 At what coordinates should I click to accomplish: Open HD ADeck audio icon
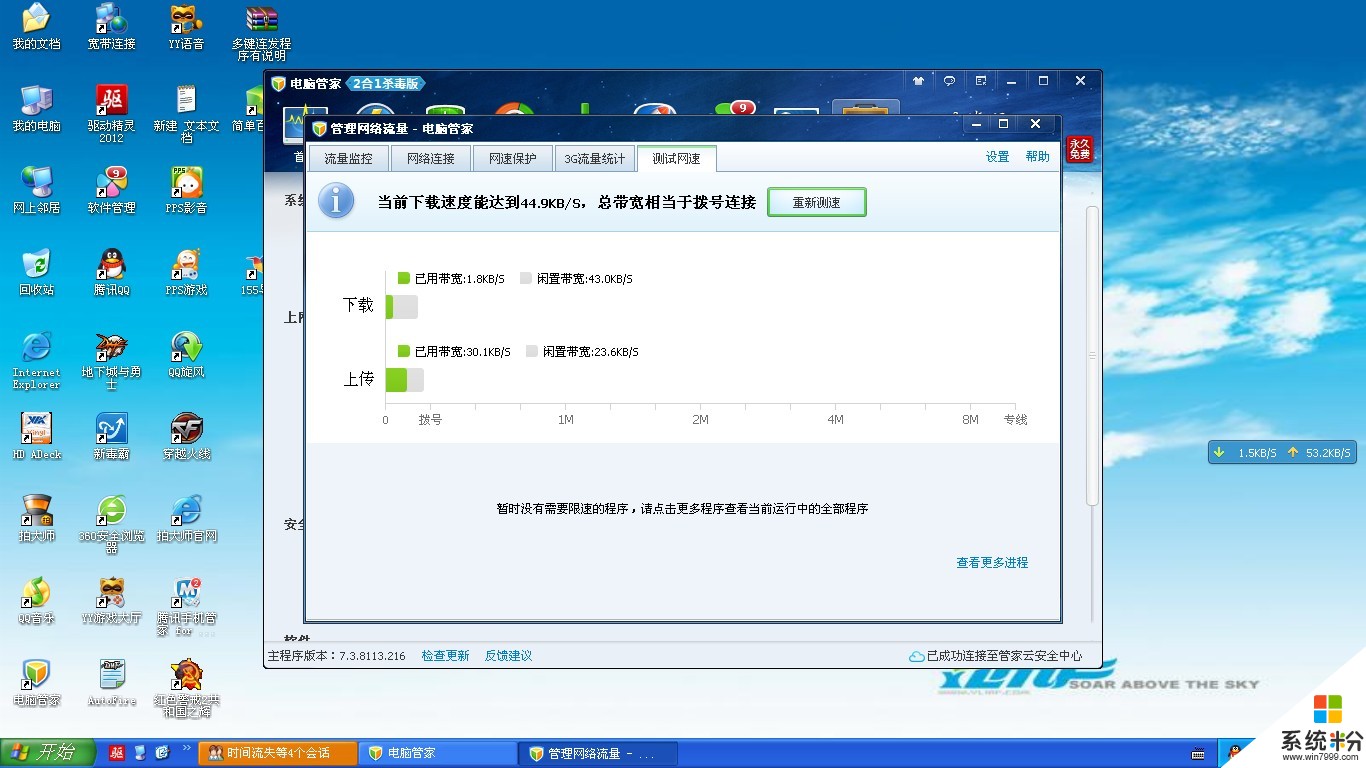click(36, 436)
